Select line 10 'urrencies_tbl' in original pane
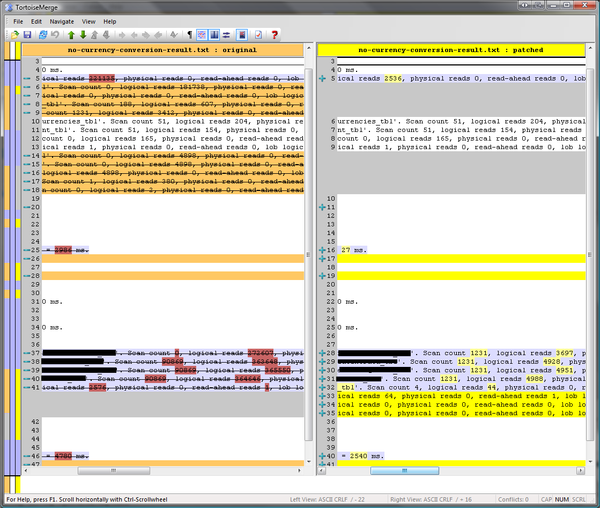This screenshot has height=508, width=600. coord(173,121)
